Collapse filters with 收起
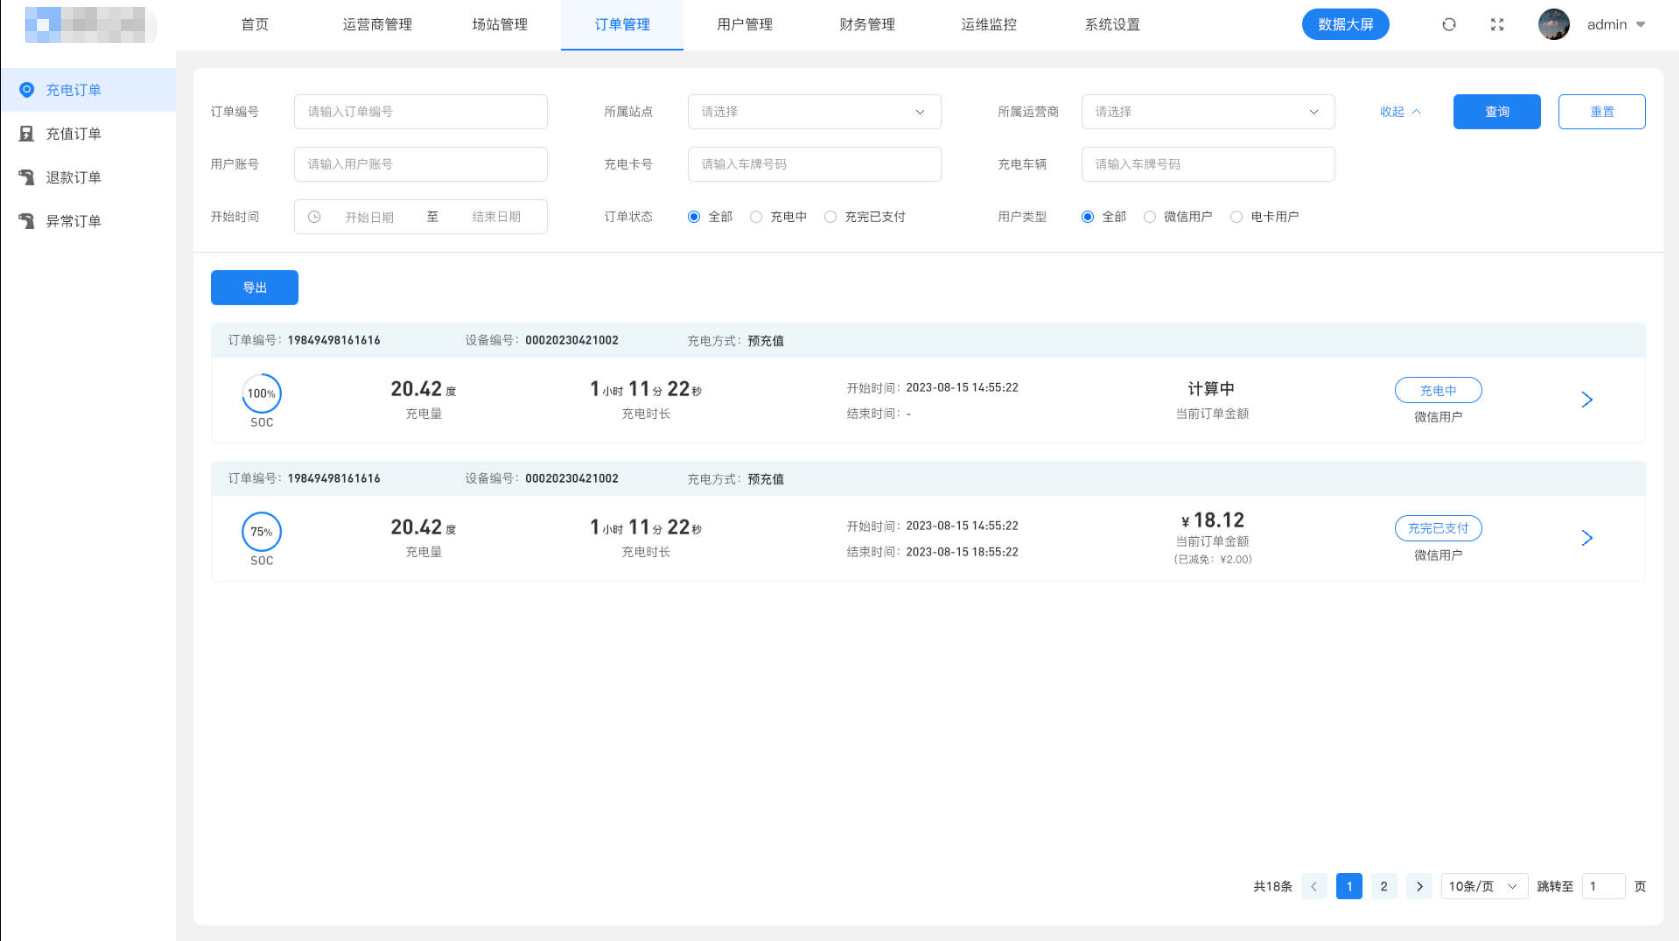 (1400, 112)
